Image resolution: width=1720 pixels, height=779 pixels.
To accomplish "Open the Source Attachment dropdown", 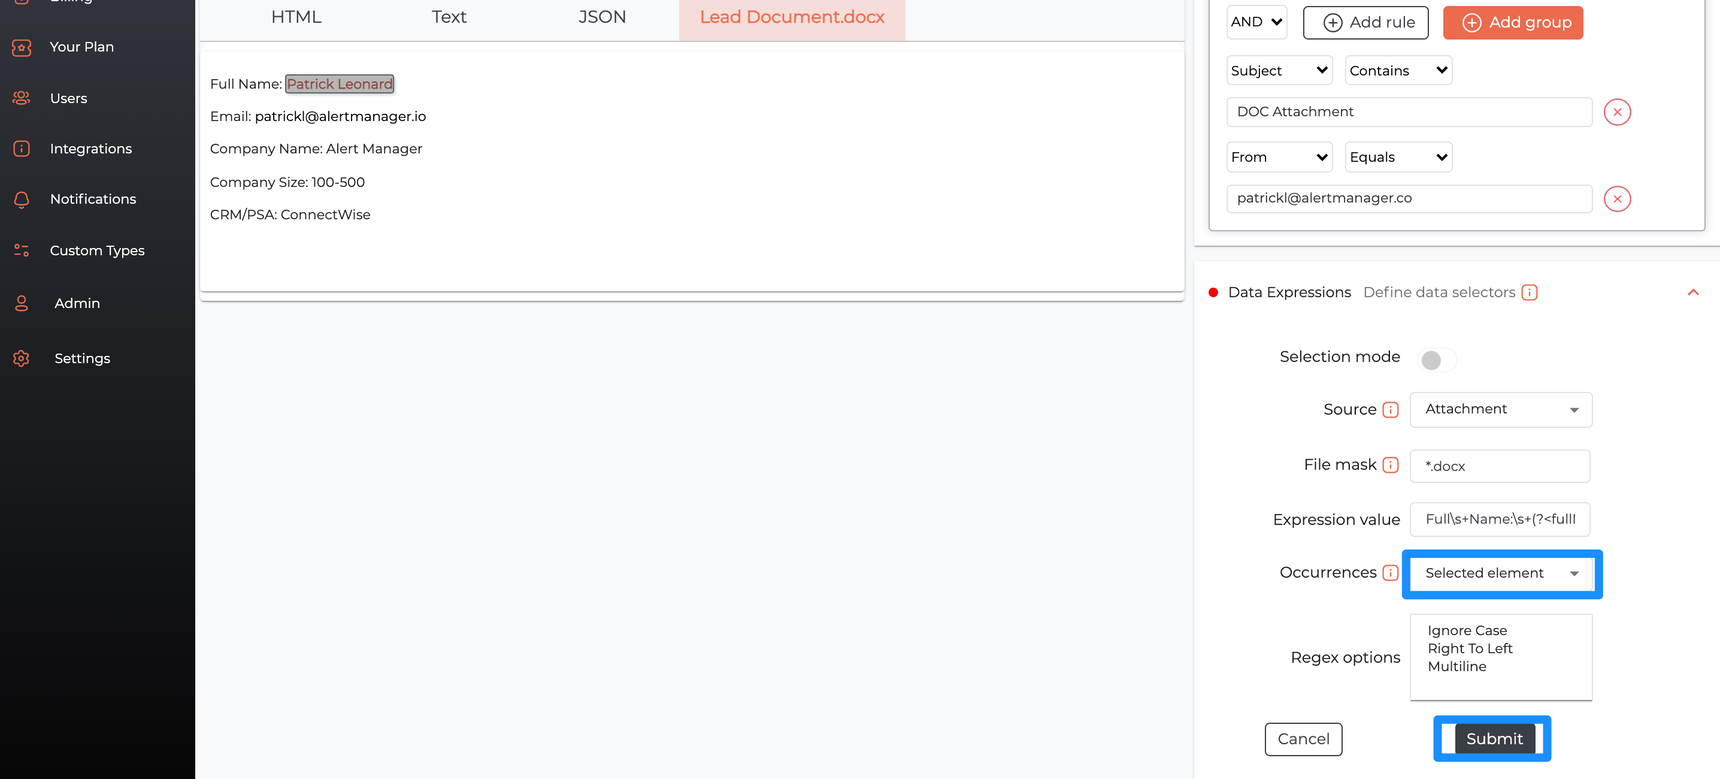I will coord(1501,410).
